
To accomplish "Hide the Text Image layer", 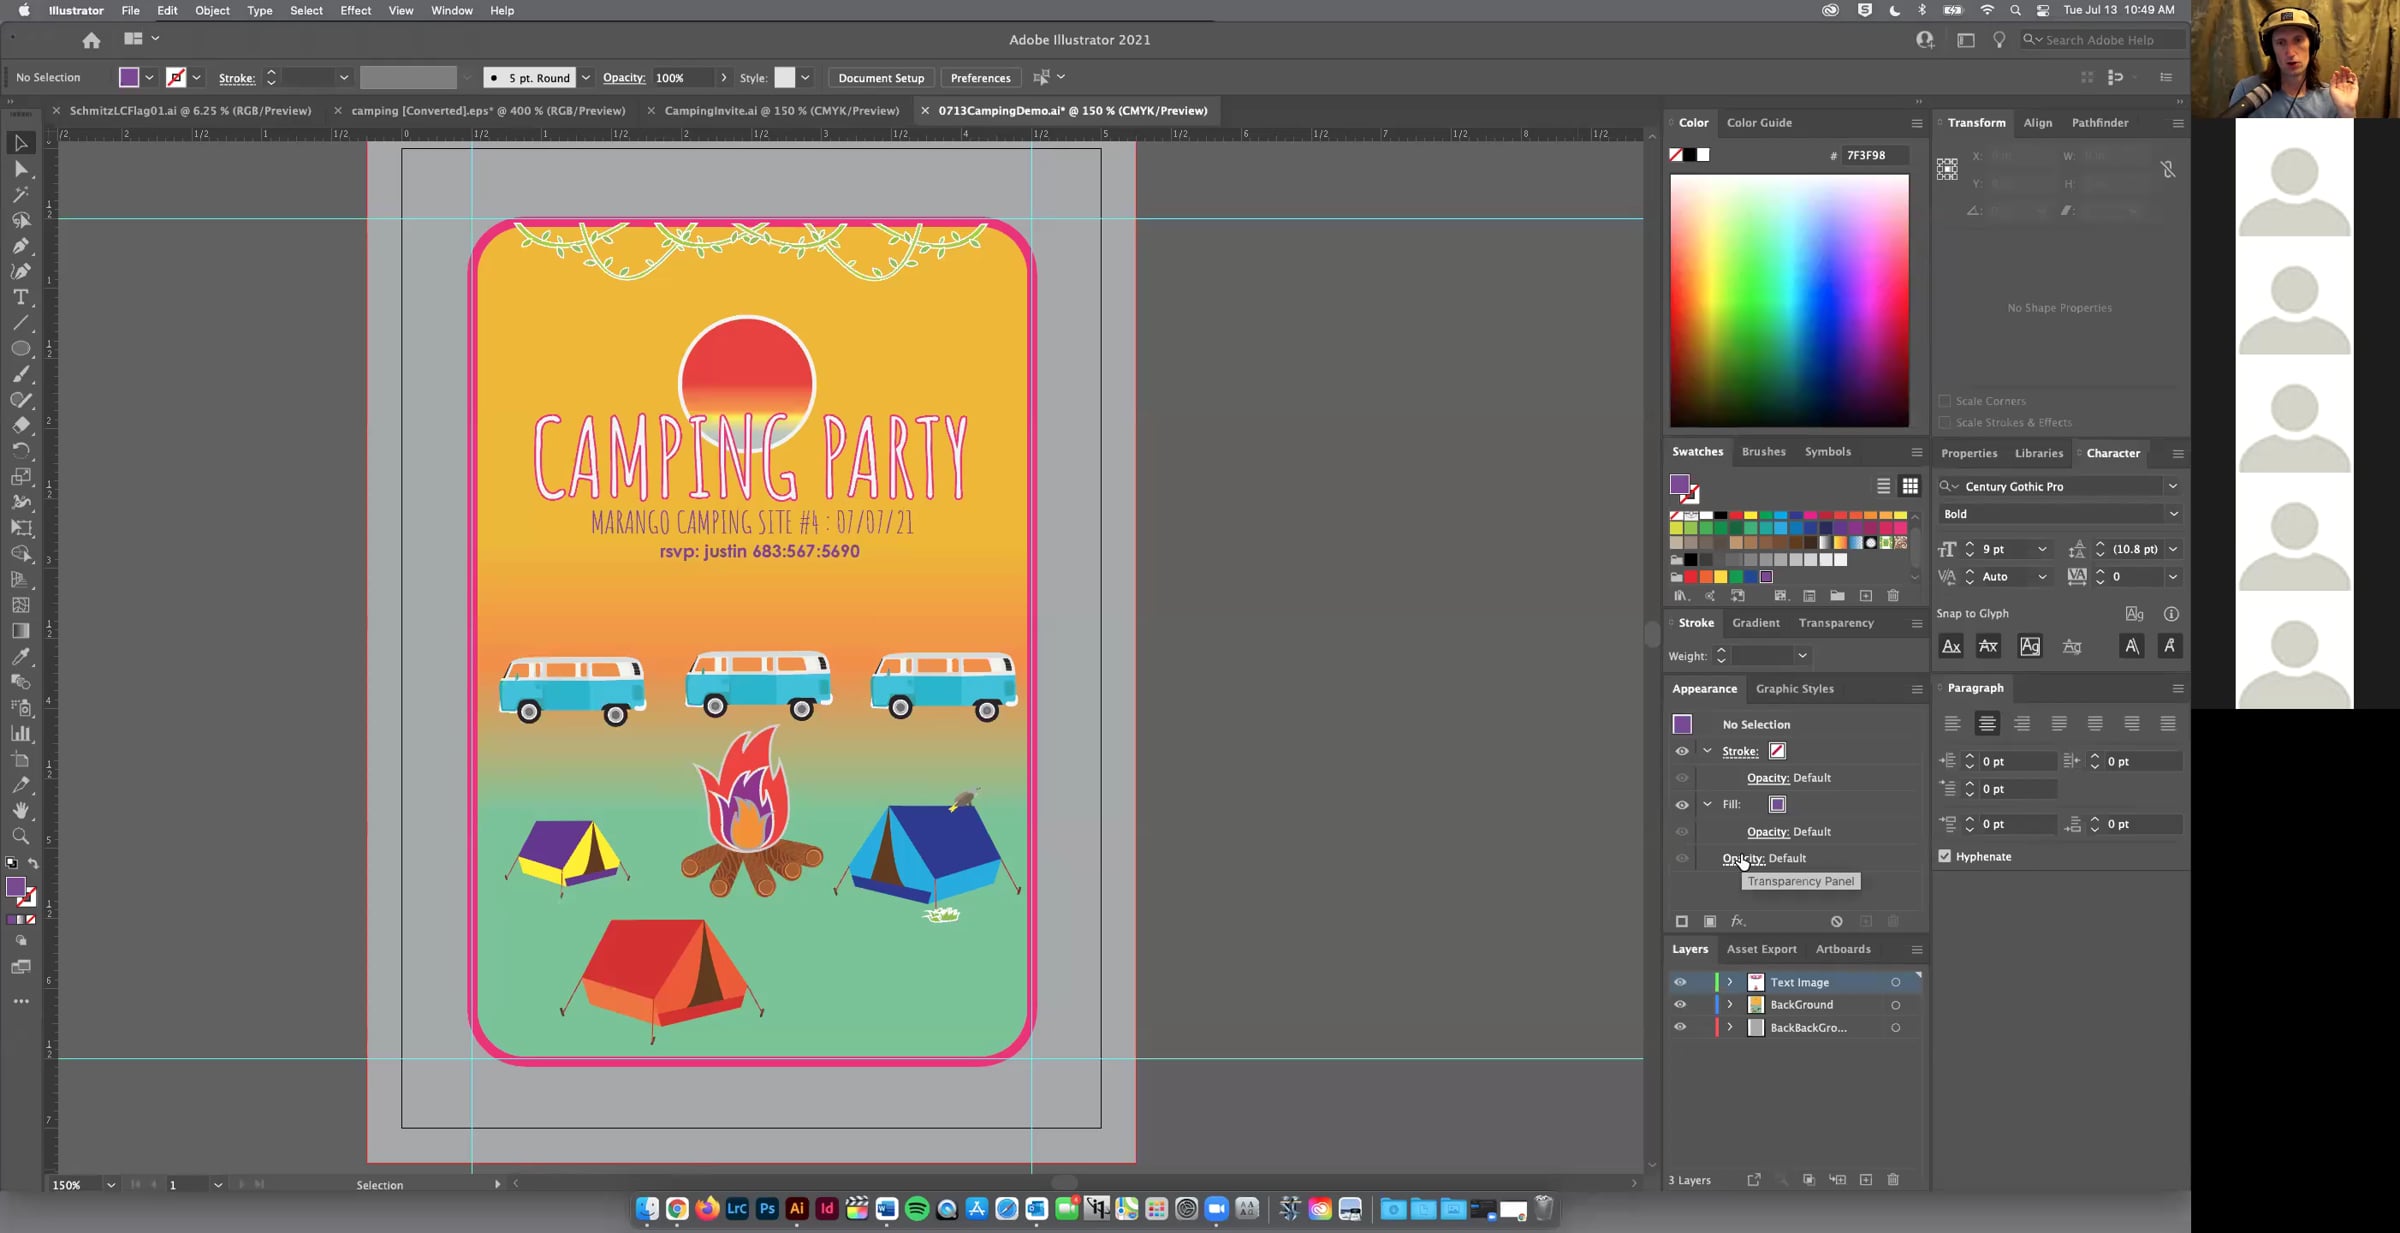I will click(1680, 982).
